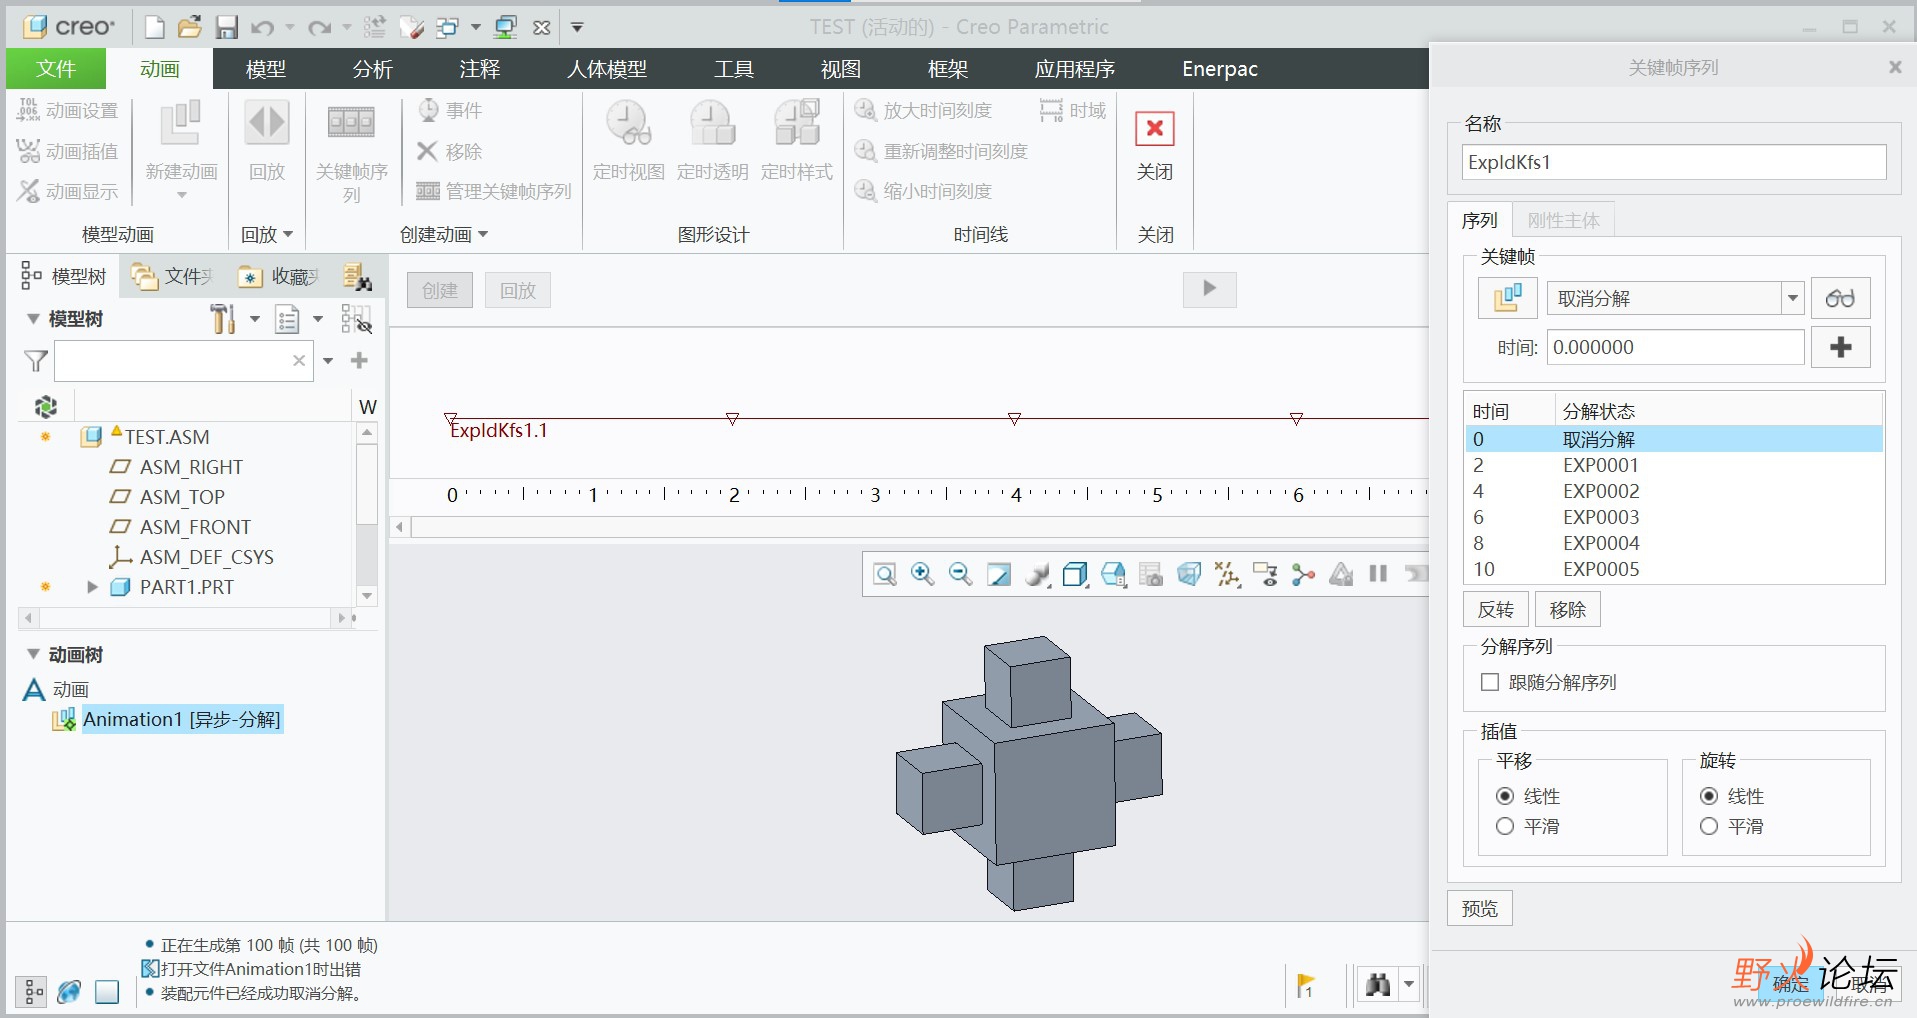
Task: Click the binoculars preview icon beside the keyframe dropdown
Action: point(1840,298)
